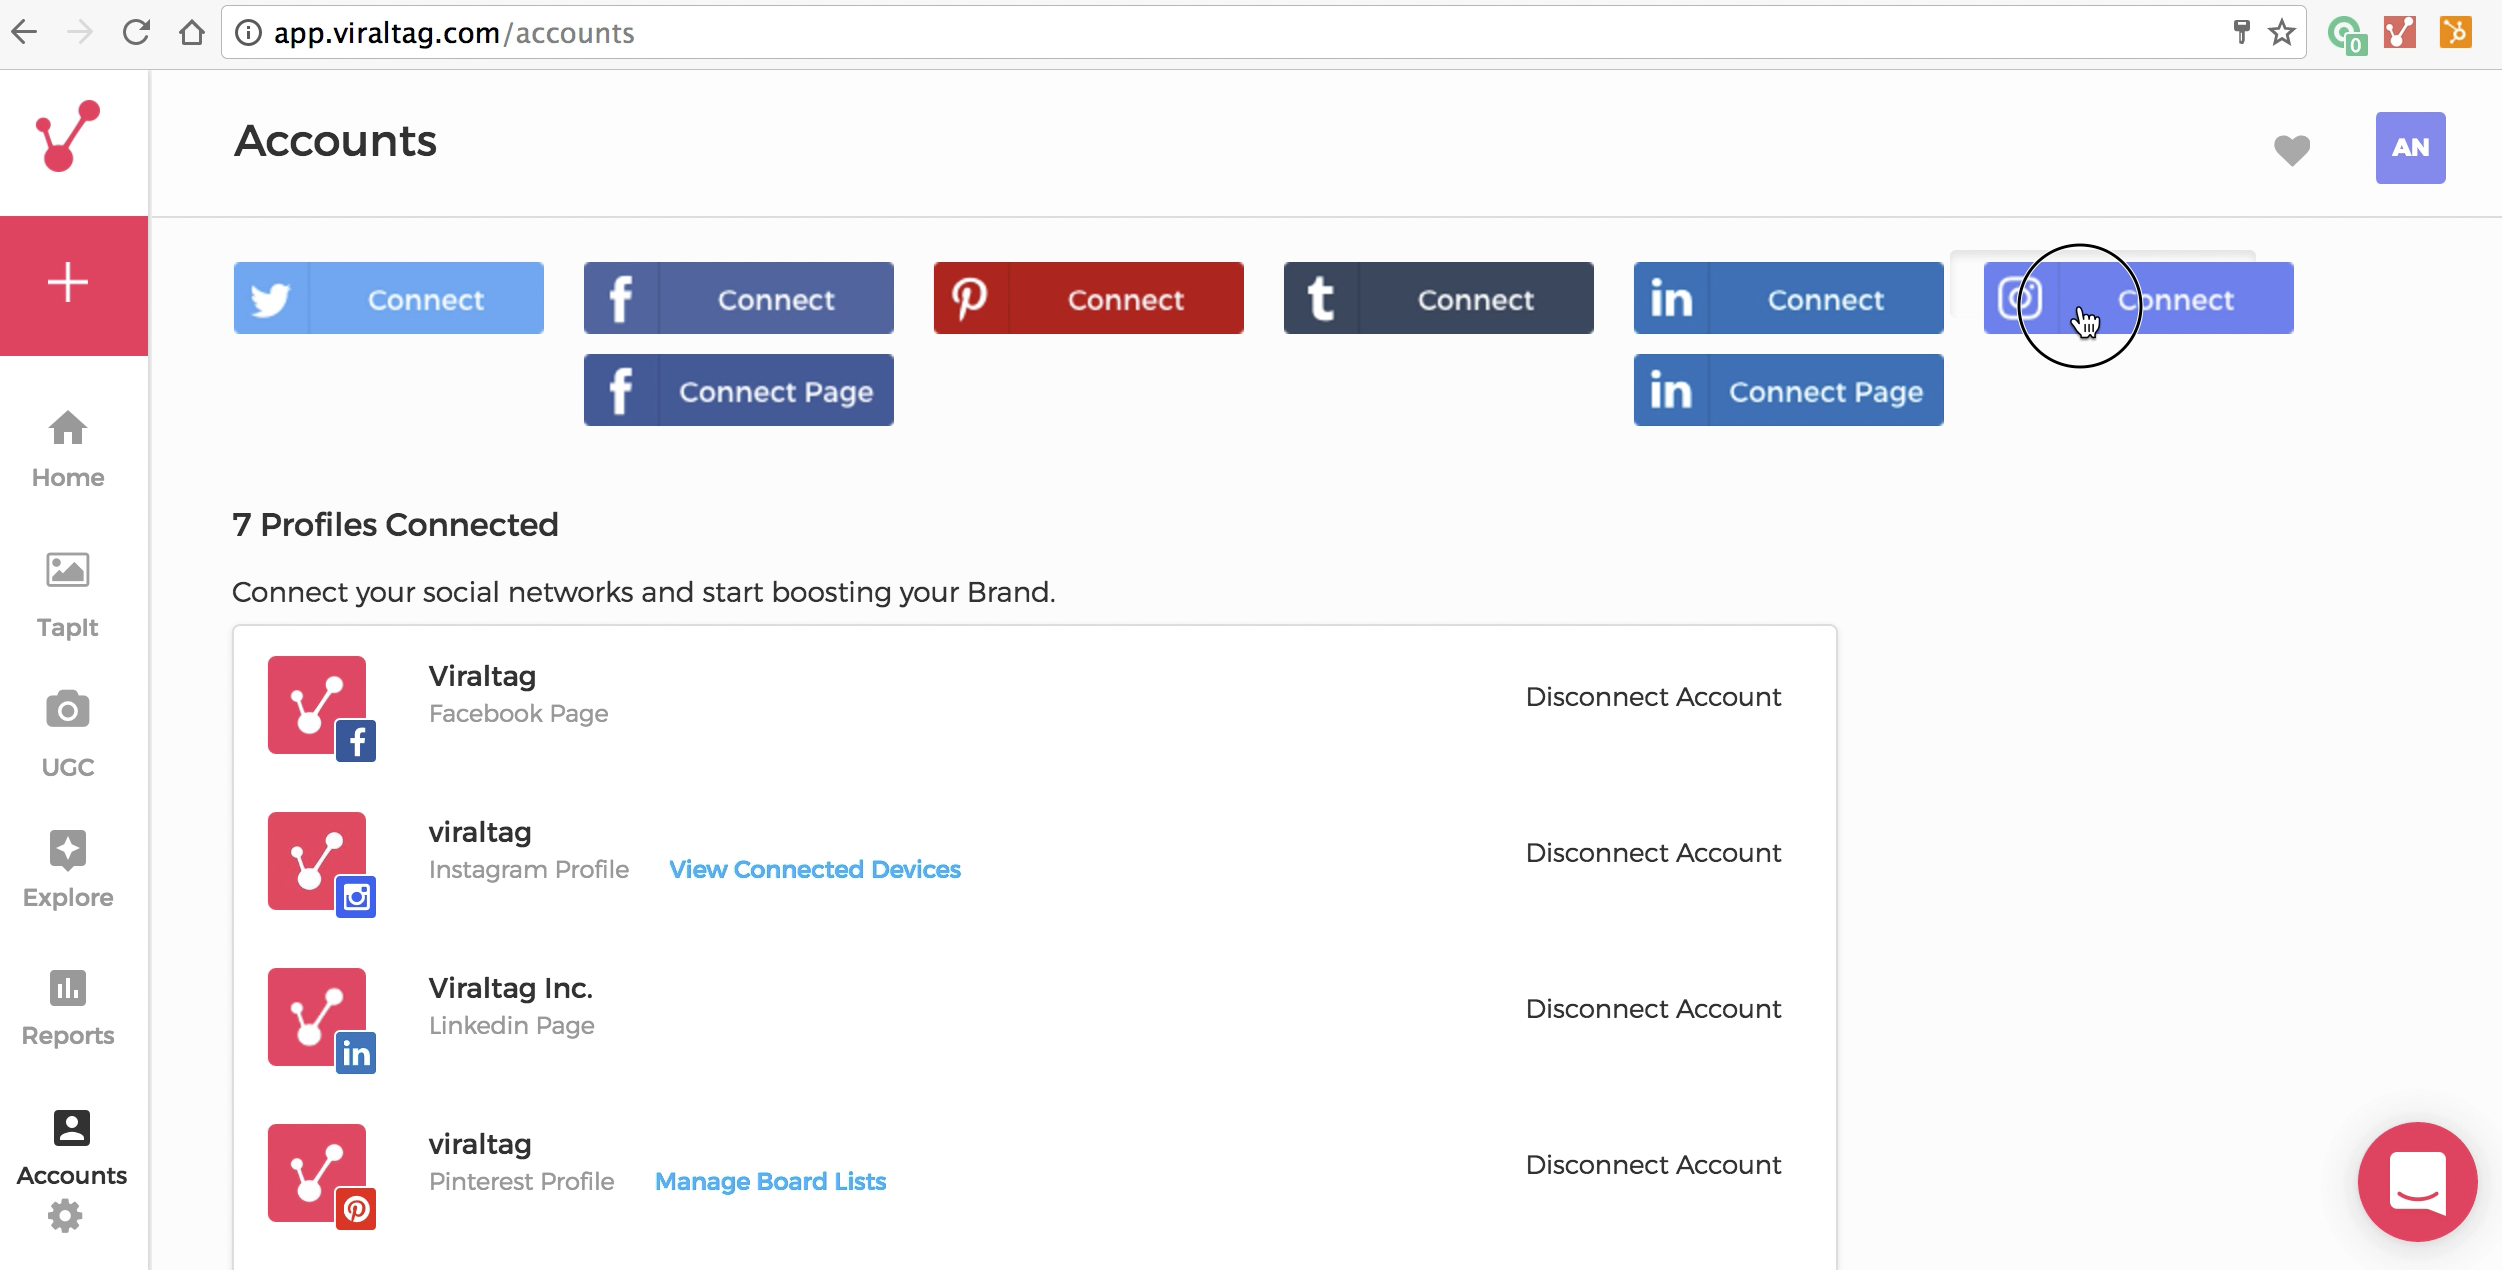This screenshot has height=1270, width=2502.
Task: Disconnect the Viraltag Inc. Linkedin Page
Action: [x=1653, y=1009]
